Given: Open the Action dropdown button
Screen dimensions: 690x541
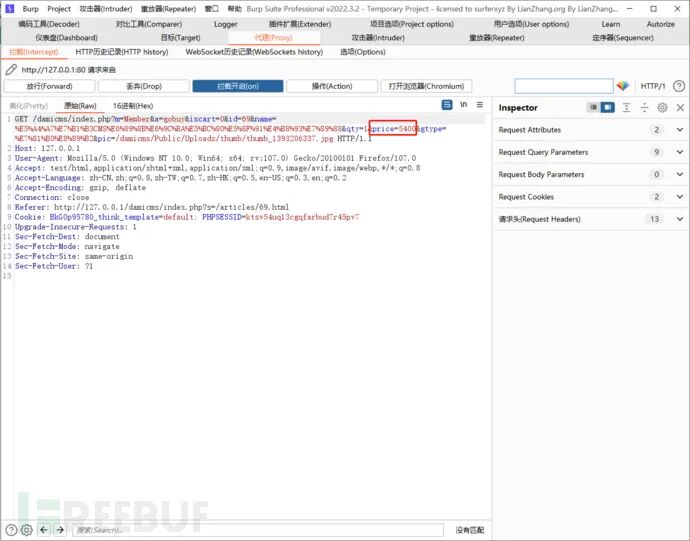Looking at the screenshot, I should point(332,86).
